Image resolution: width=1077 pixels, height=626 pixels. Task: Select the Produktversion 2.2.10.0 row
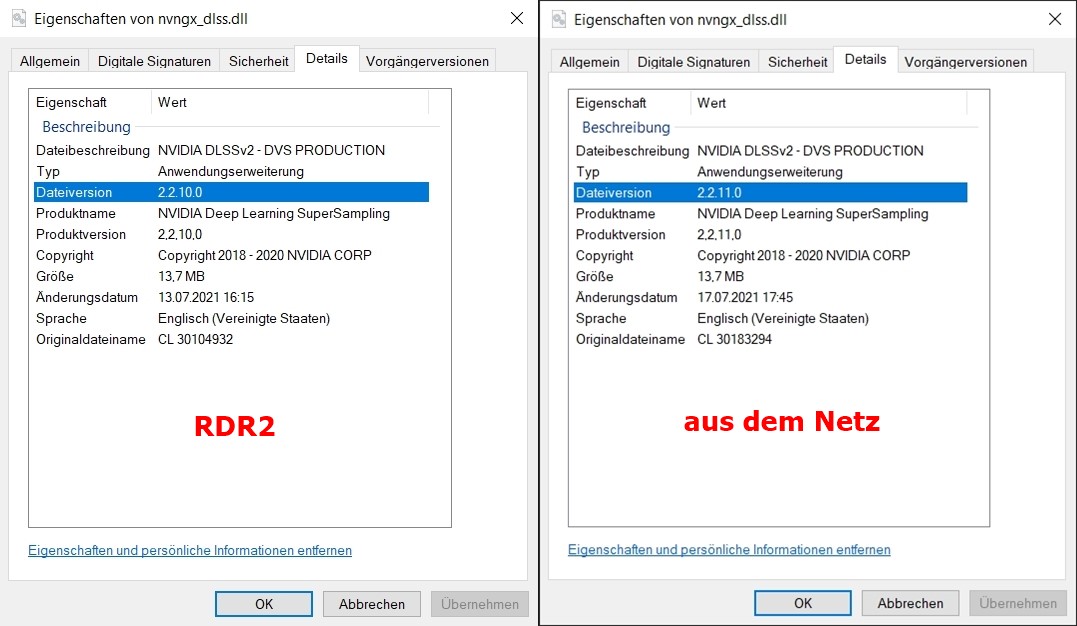coord(231,234)
